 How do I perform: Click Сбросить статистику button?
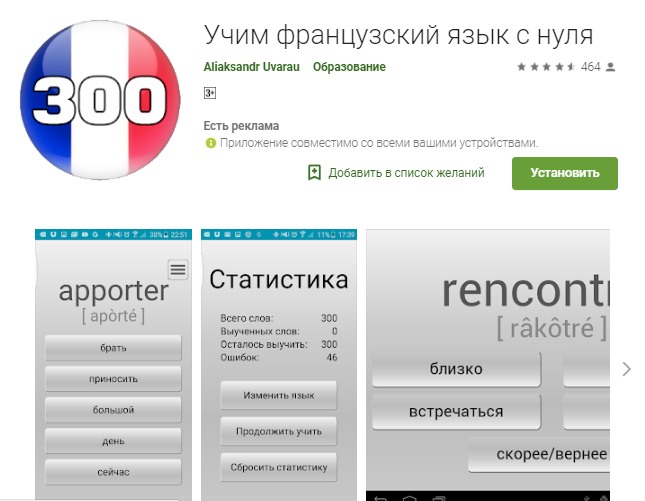[x=279, y=467]
